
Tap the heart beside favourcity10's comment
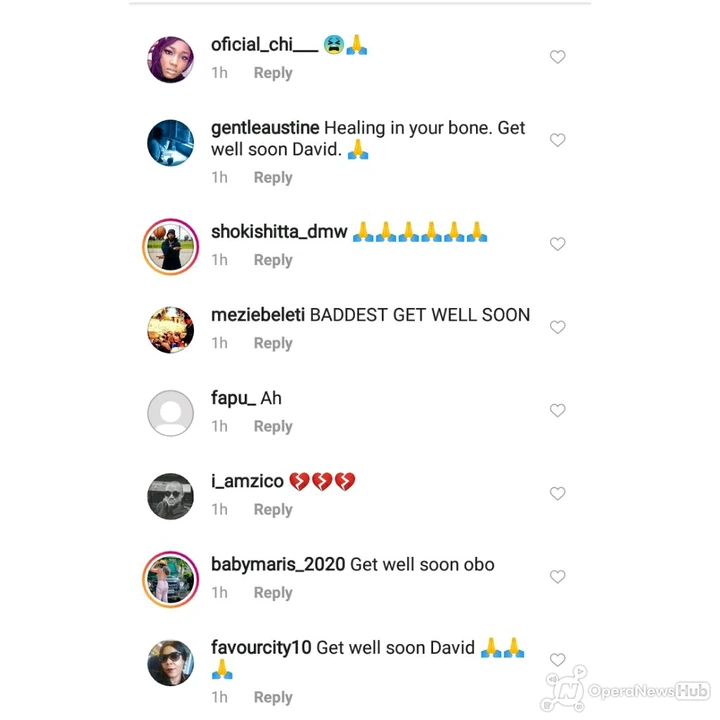[557, 660]
